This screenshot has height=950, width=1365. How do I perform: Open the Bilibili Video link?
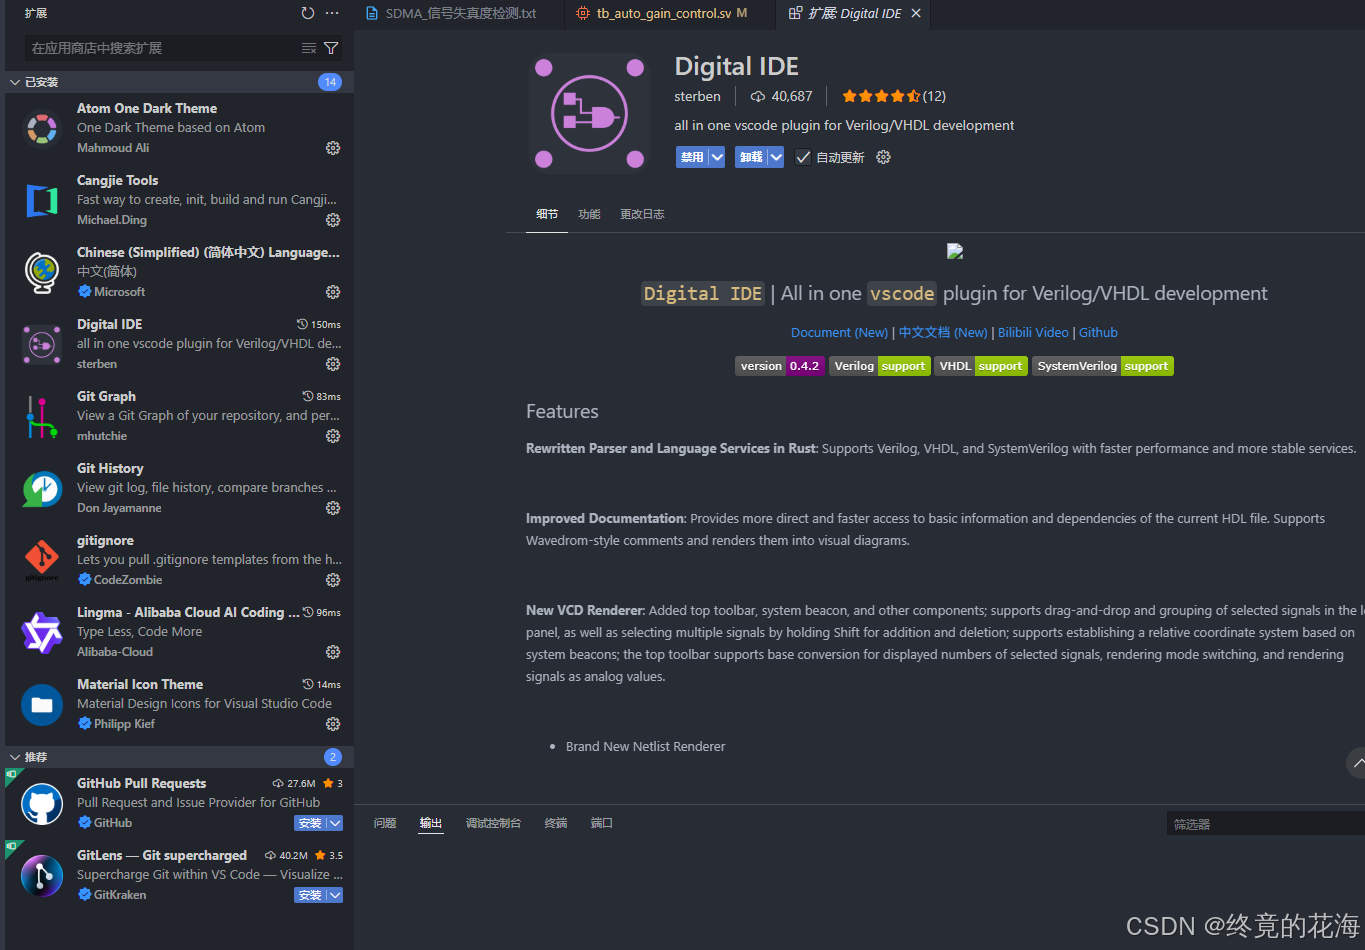(1033, 332)
